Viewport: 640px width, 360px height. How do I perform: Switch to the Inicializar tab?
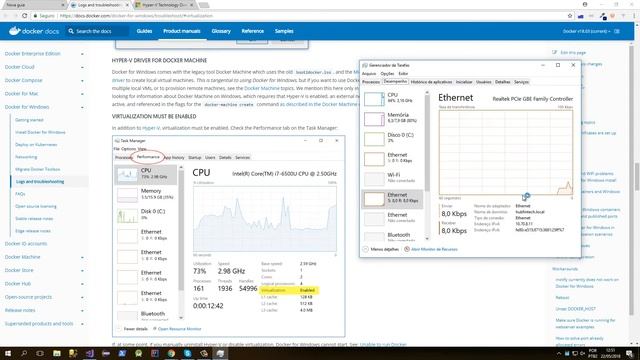(x=464, y=82)
